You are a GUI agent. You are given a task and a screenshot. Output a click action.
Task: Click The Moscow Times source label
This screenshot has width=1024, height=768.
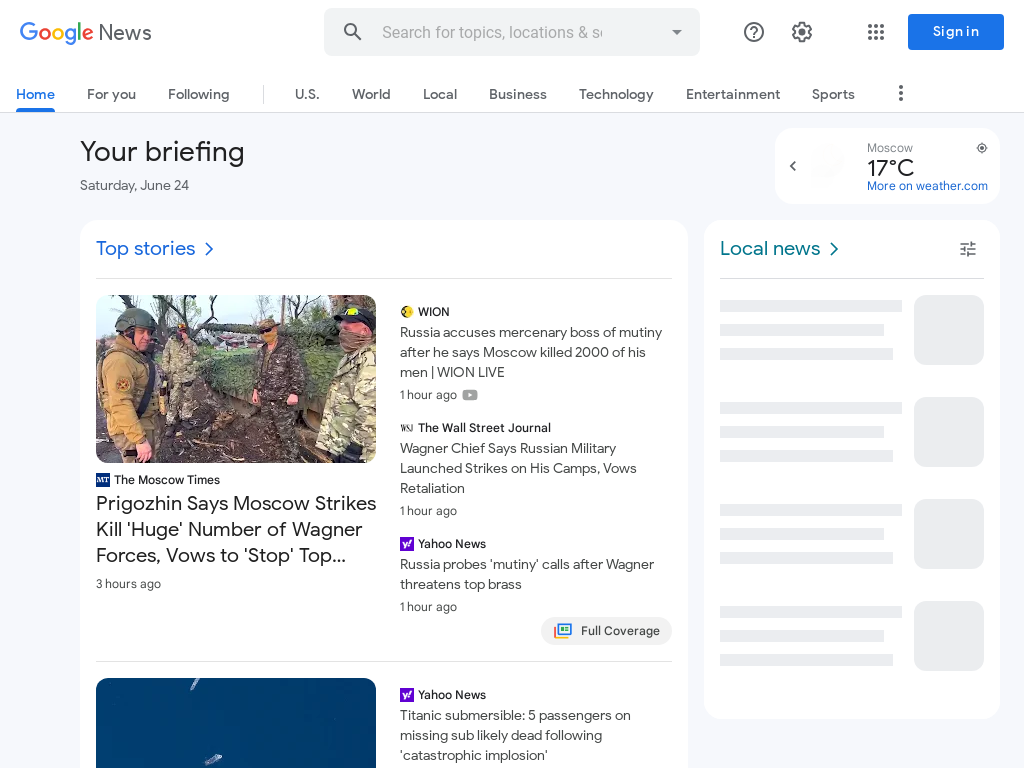167,480
